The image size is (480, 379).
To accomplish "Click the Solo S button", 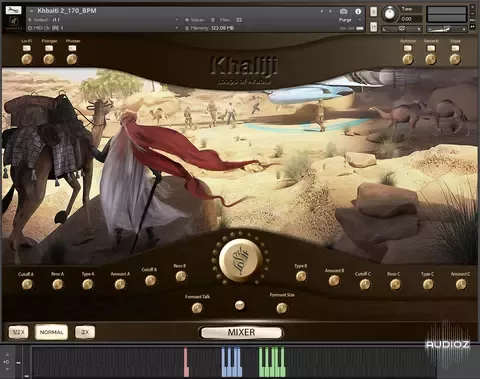I will (x=374, y=11).
